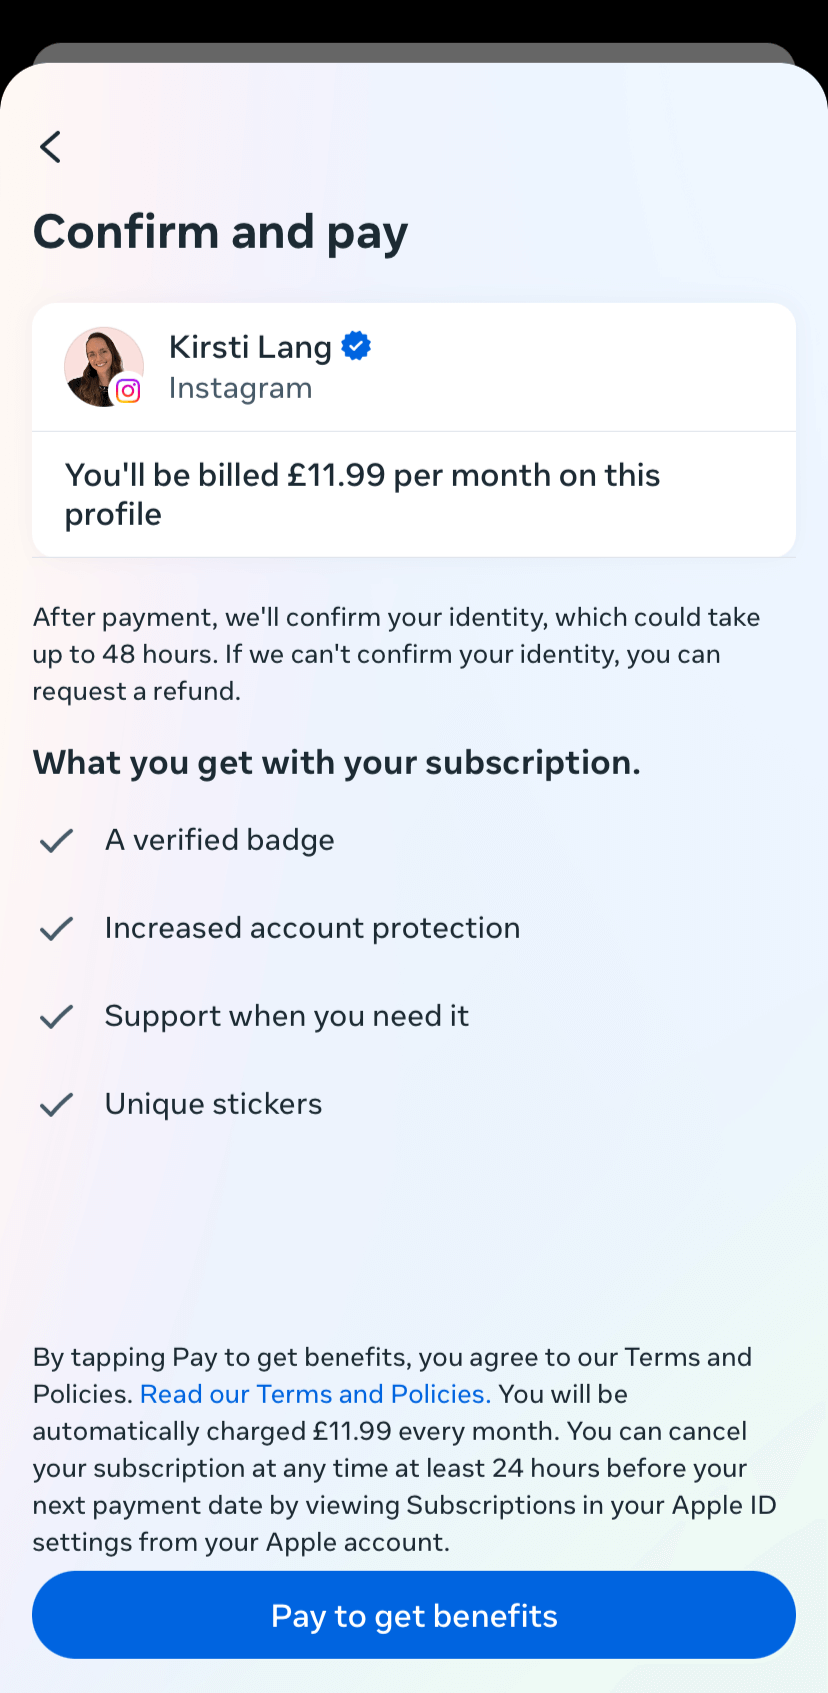Tap the Support when you need it text
The width and height of the screenshot is (828, 1693).
click(286, 1016)
